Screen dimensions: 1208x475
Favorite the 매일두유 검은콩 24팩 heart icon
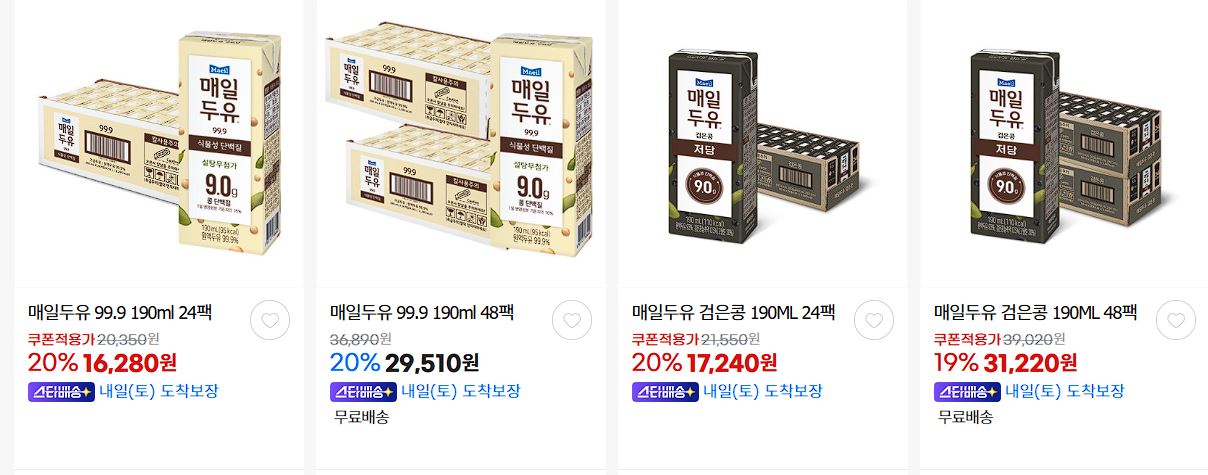click(874, 320)
